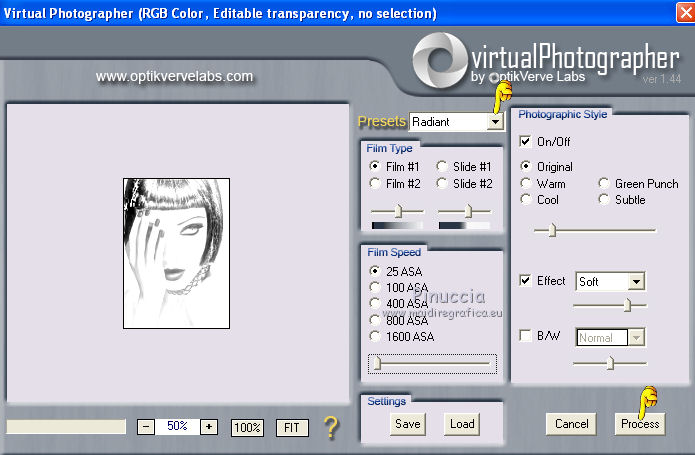Click the Load settings button
The height and width of the screenshot is (455, 695).
(462, 424)
